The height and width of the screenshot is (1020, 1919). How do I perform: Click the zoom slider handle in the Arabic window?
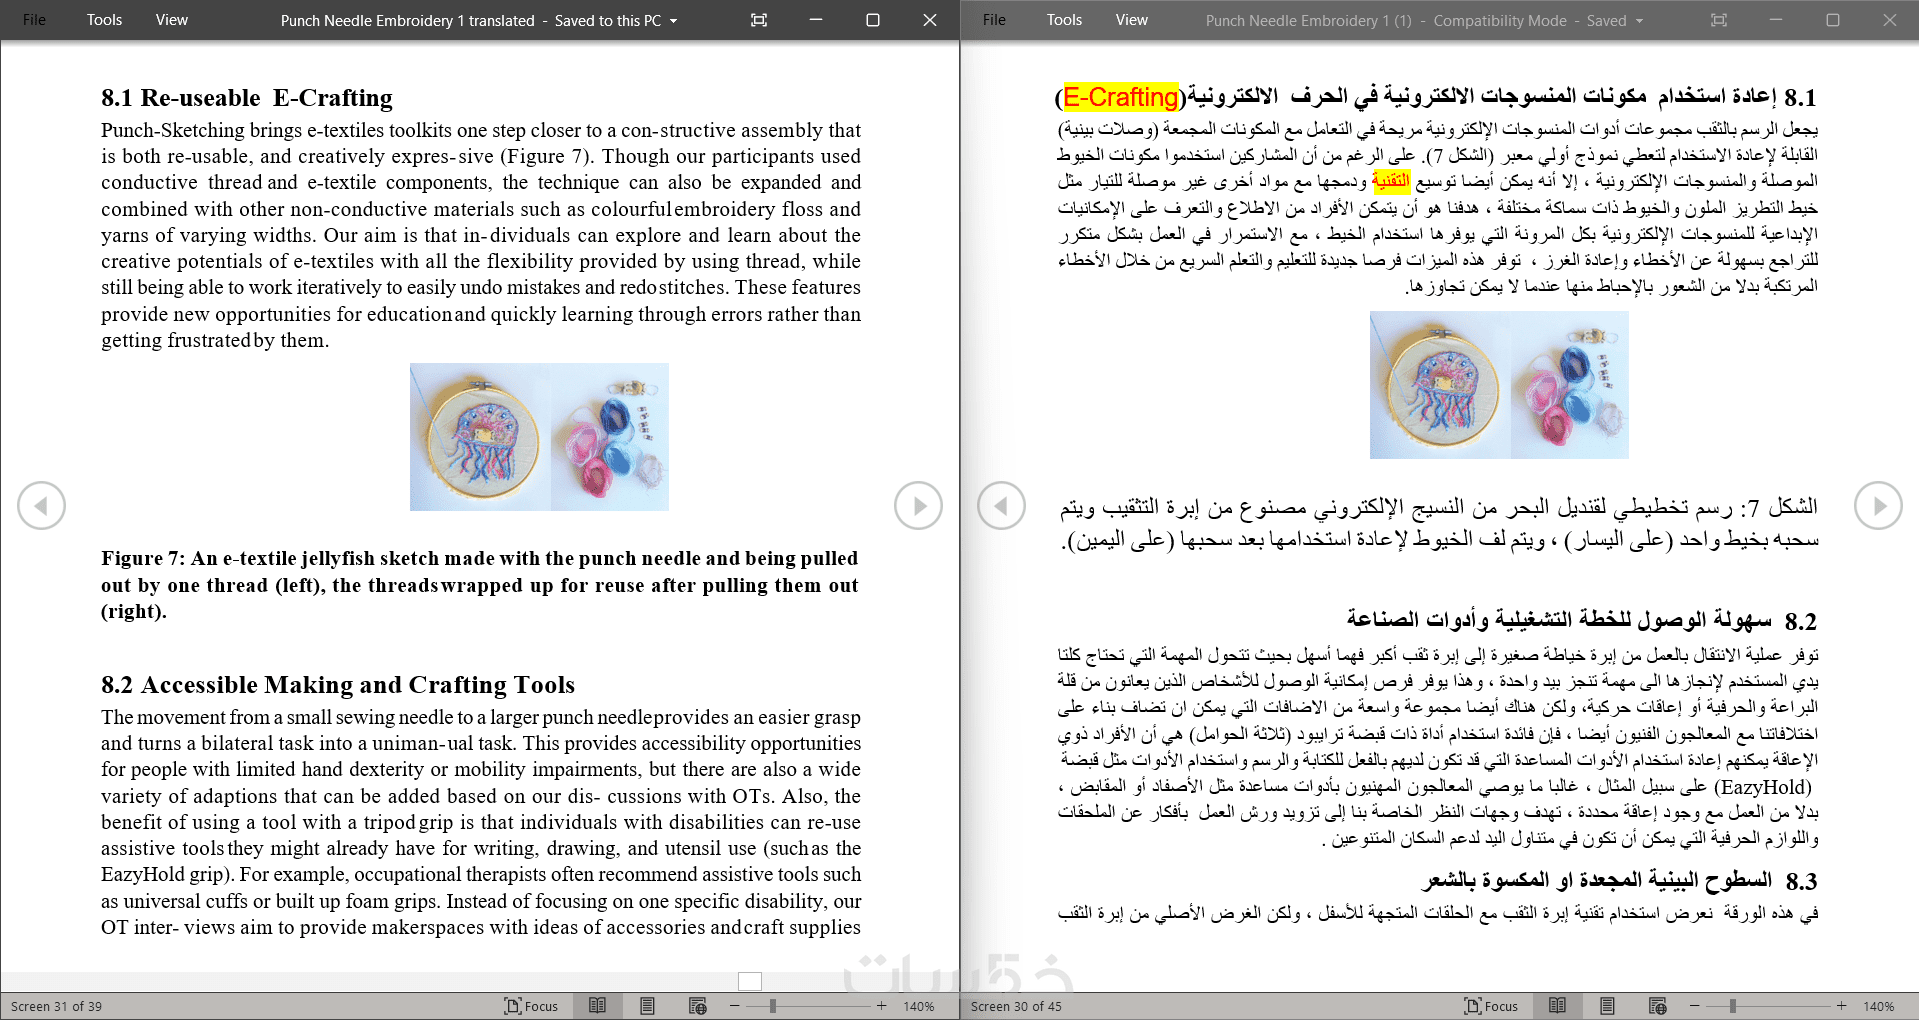click(x=1733, y=1006)
